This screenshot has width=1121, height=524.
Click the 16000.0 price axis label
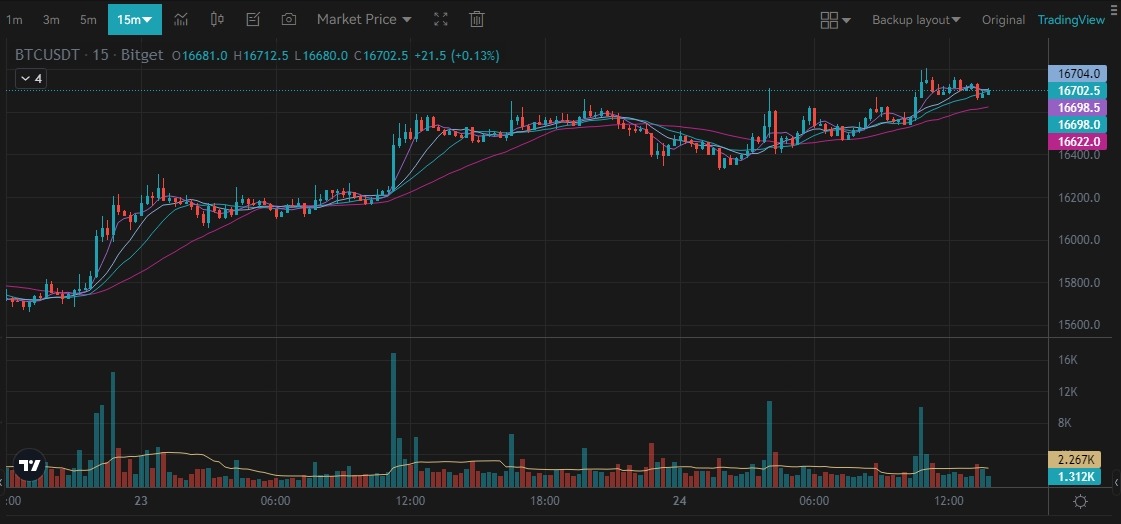coord(1079,239)
